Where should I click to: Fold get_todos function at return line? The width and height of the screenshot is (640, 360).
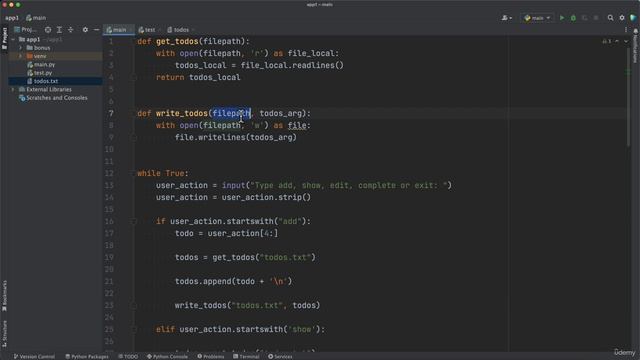click(x=133, y=77)
